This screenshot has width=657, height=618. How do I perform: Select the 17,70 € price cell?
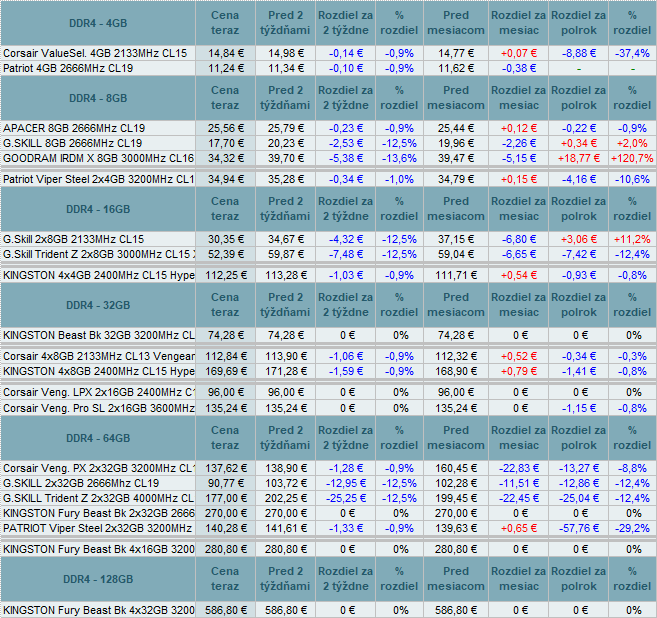[225, 143]
